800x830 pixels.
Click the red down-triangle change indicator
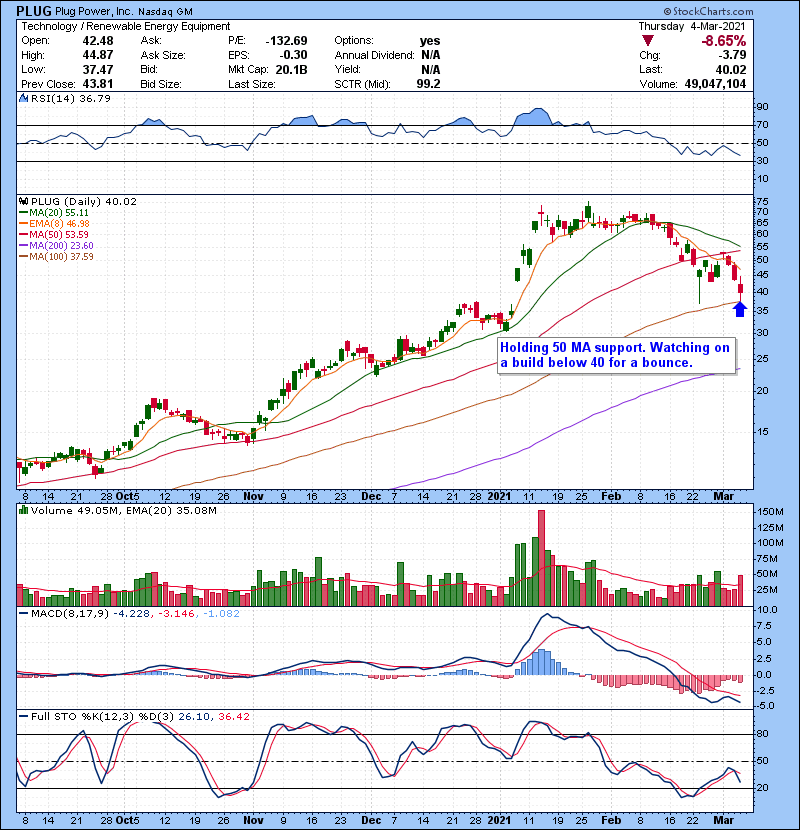pyautogui.click(x=648, y=41)
